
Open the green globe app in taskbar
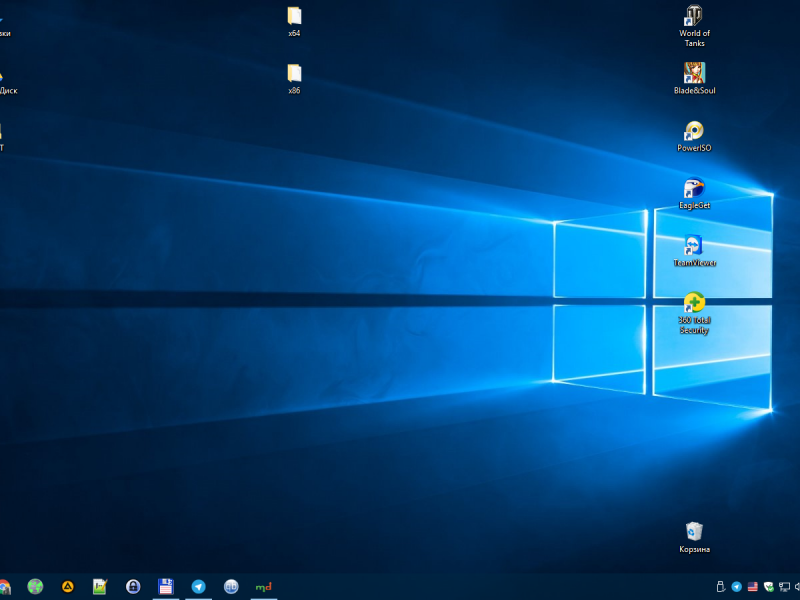point(35,587)
